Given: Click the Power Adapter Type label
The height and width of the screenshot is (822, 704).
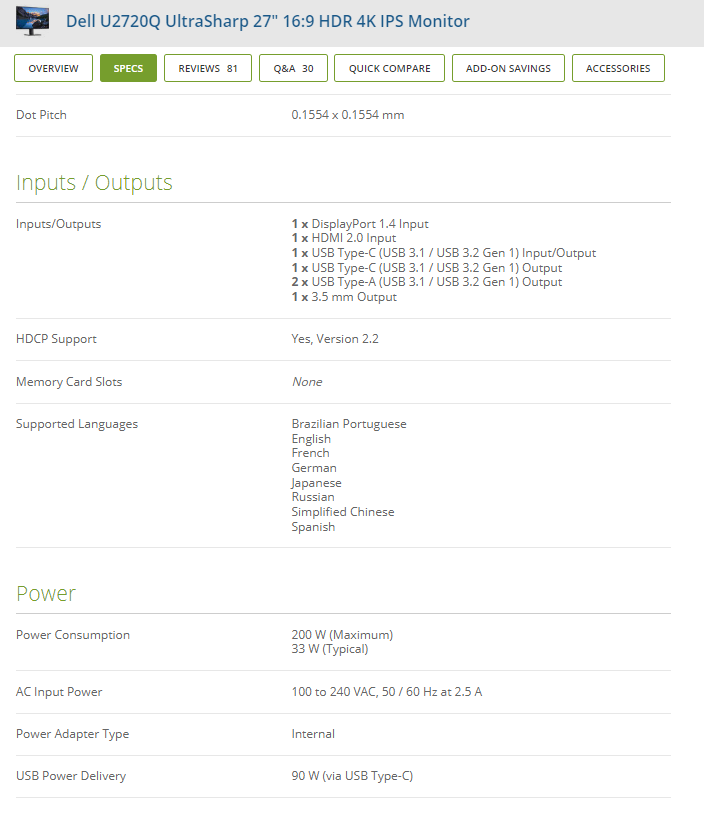Looking at the screenshot, I should (x=73, y=734).
